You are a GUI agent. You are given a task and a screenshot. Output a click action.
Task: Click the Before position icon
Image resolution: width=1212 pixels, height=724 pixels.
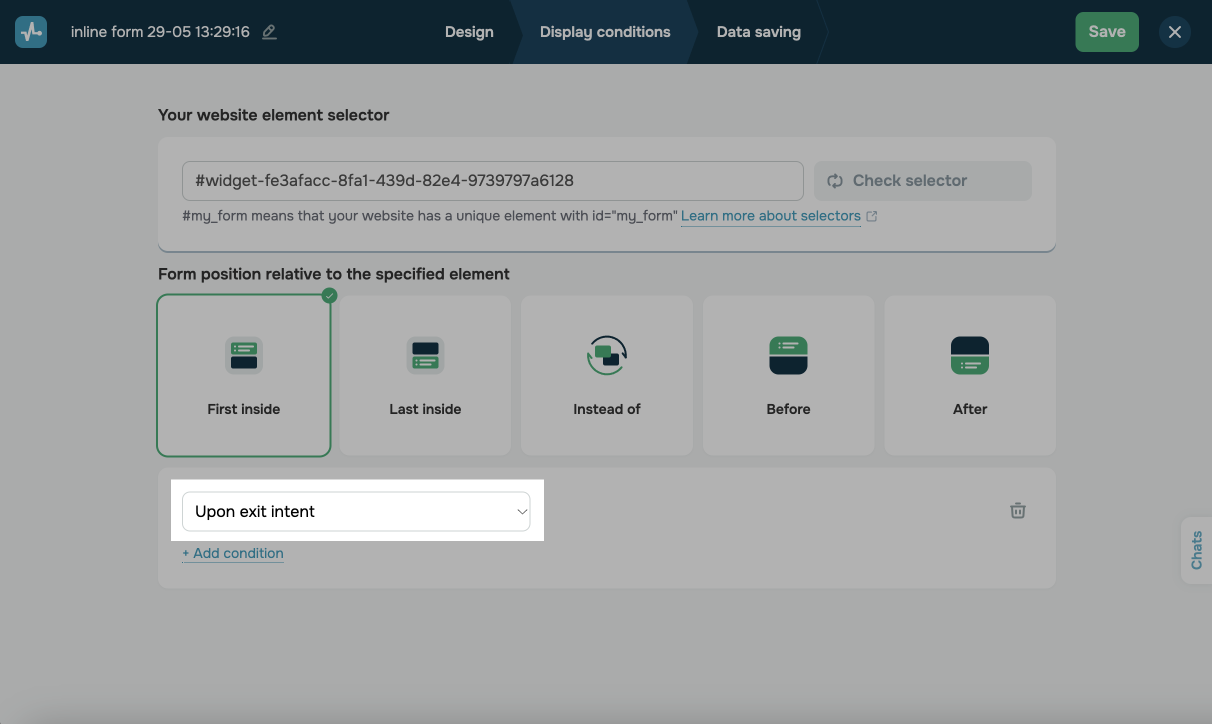788,355
